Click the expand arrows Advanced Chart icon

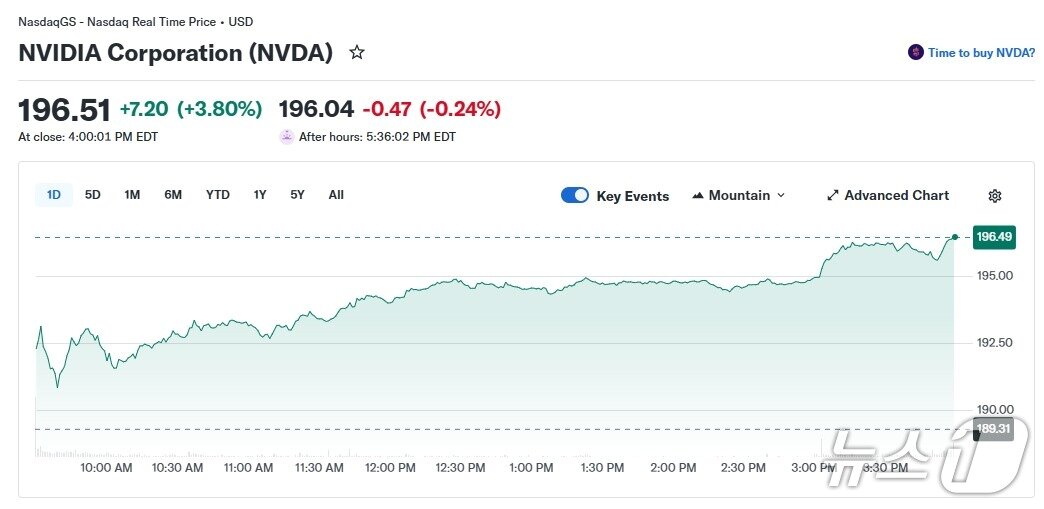832,196
